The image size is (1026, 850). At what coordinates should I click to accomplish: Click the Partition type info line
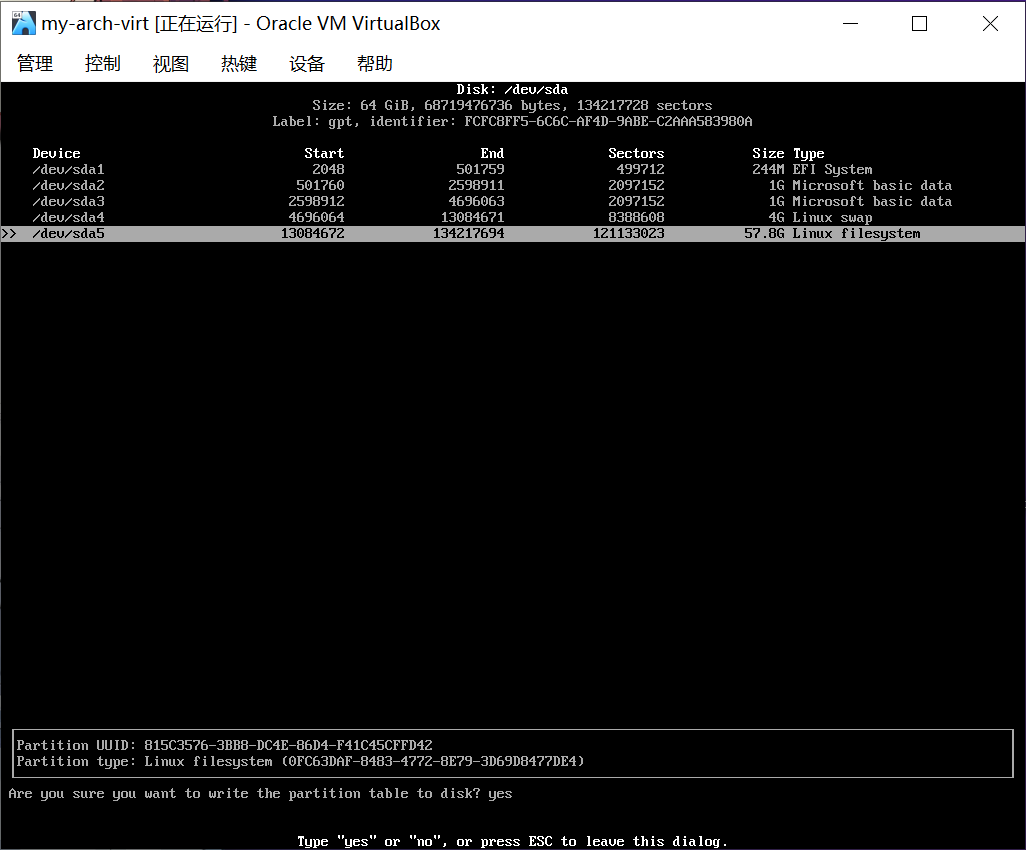[x=300, y=762]
